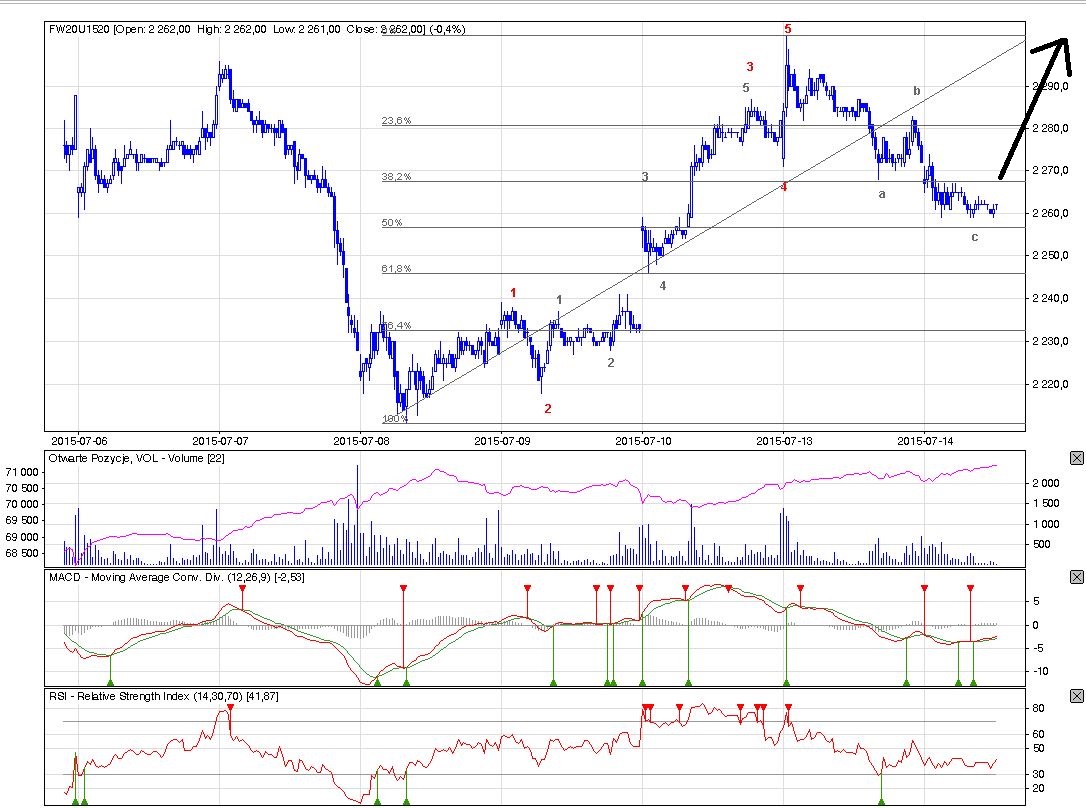Click the 71 000 open interest axis value
1086x808 pixels.
point(21,472)
